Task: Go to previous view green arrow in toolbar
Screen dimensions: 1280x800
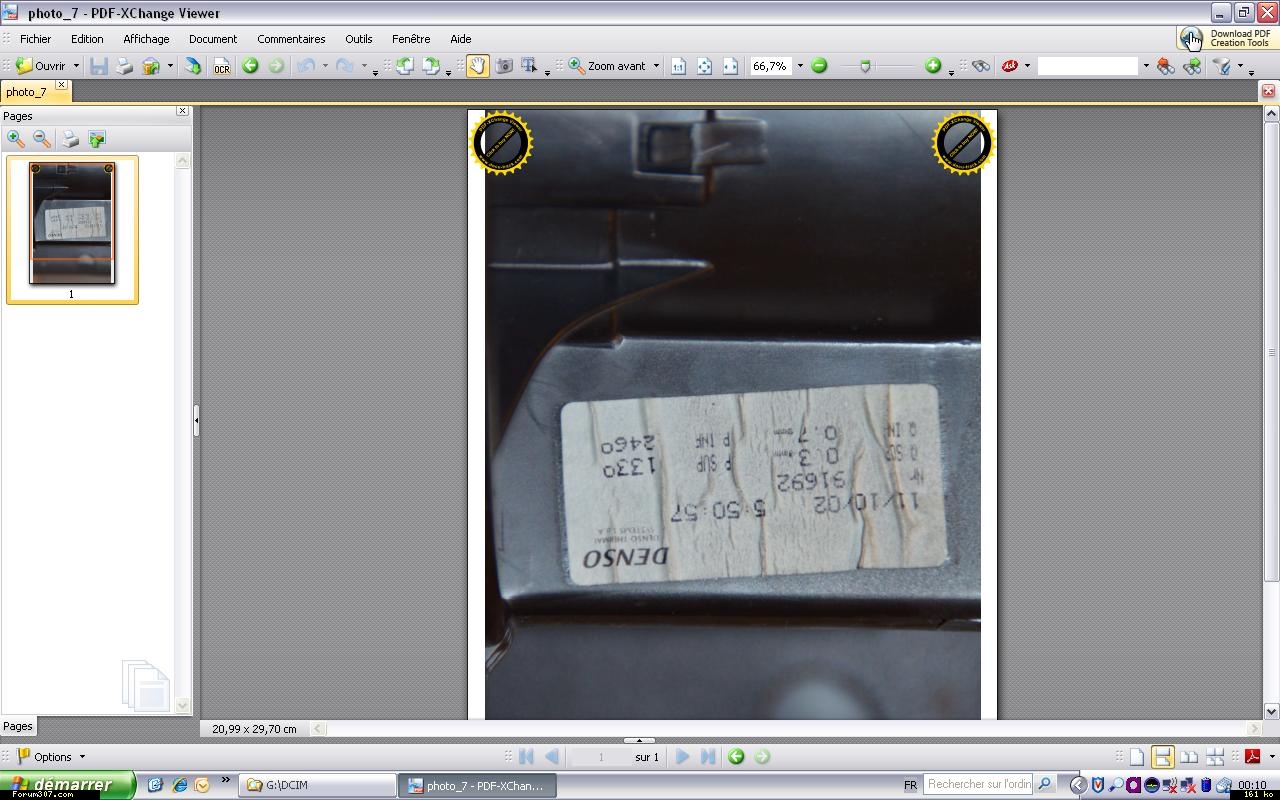Action: click(x=250, y=66)
